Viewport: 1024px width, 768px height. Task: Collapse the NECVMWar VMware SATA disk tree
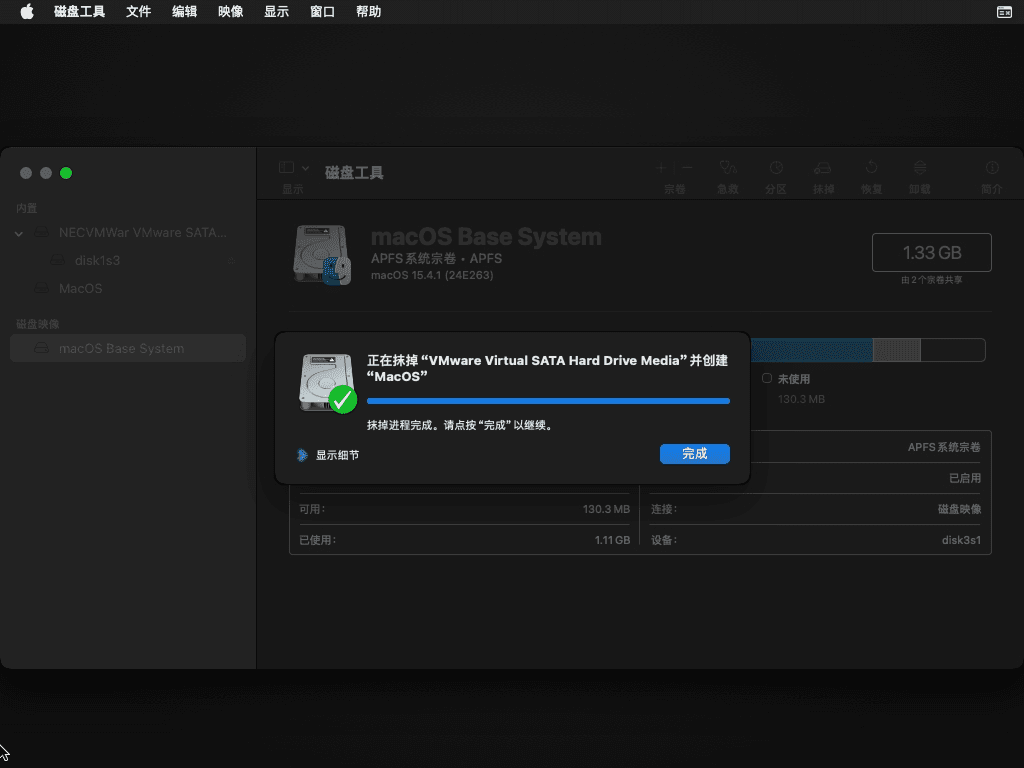tap(19, 233)
